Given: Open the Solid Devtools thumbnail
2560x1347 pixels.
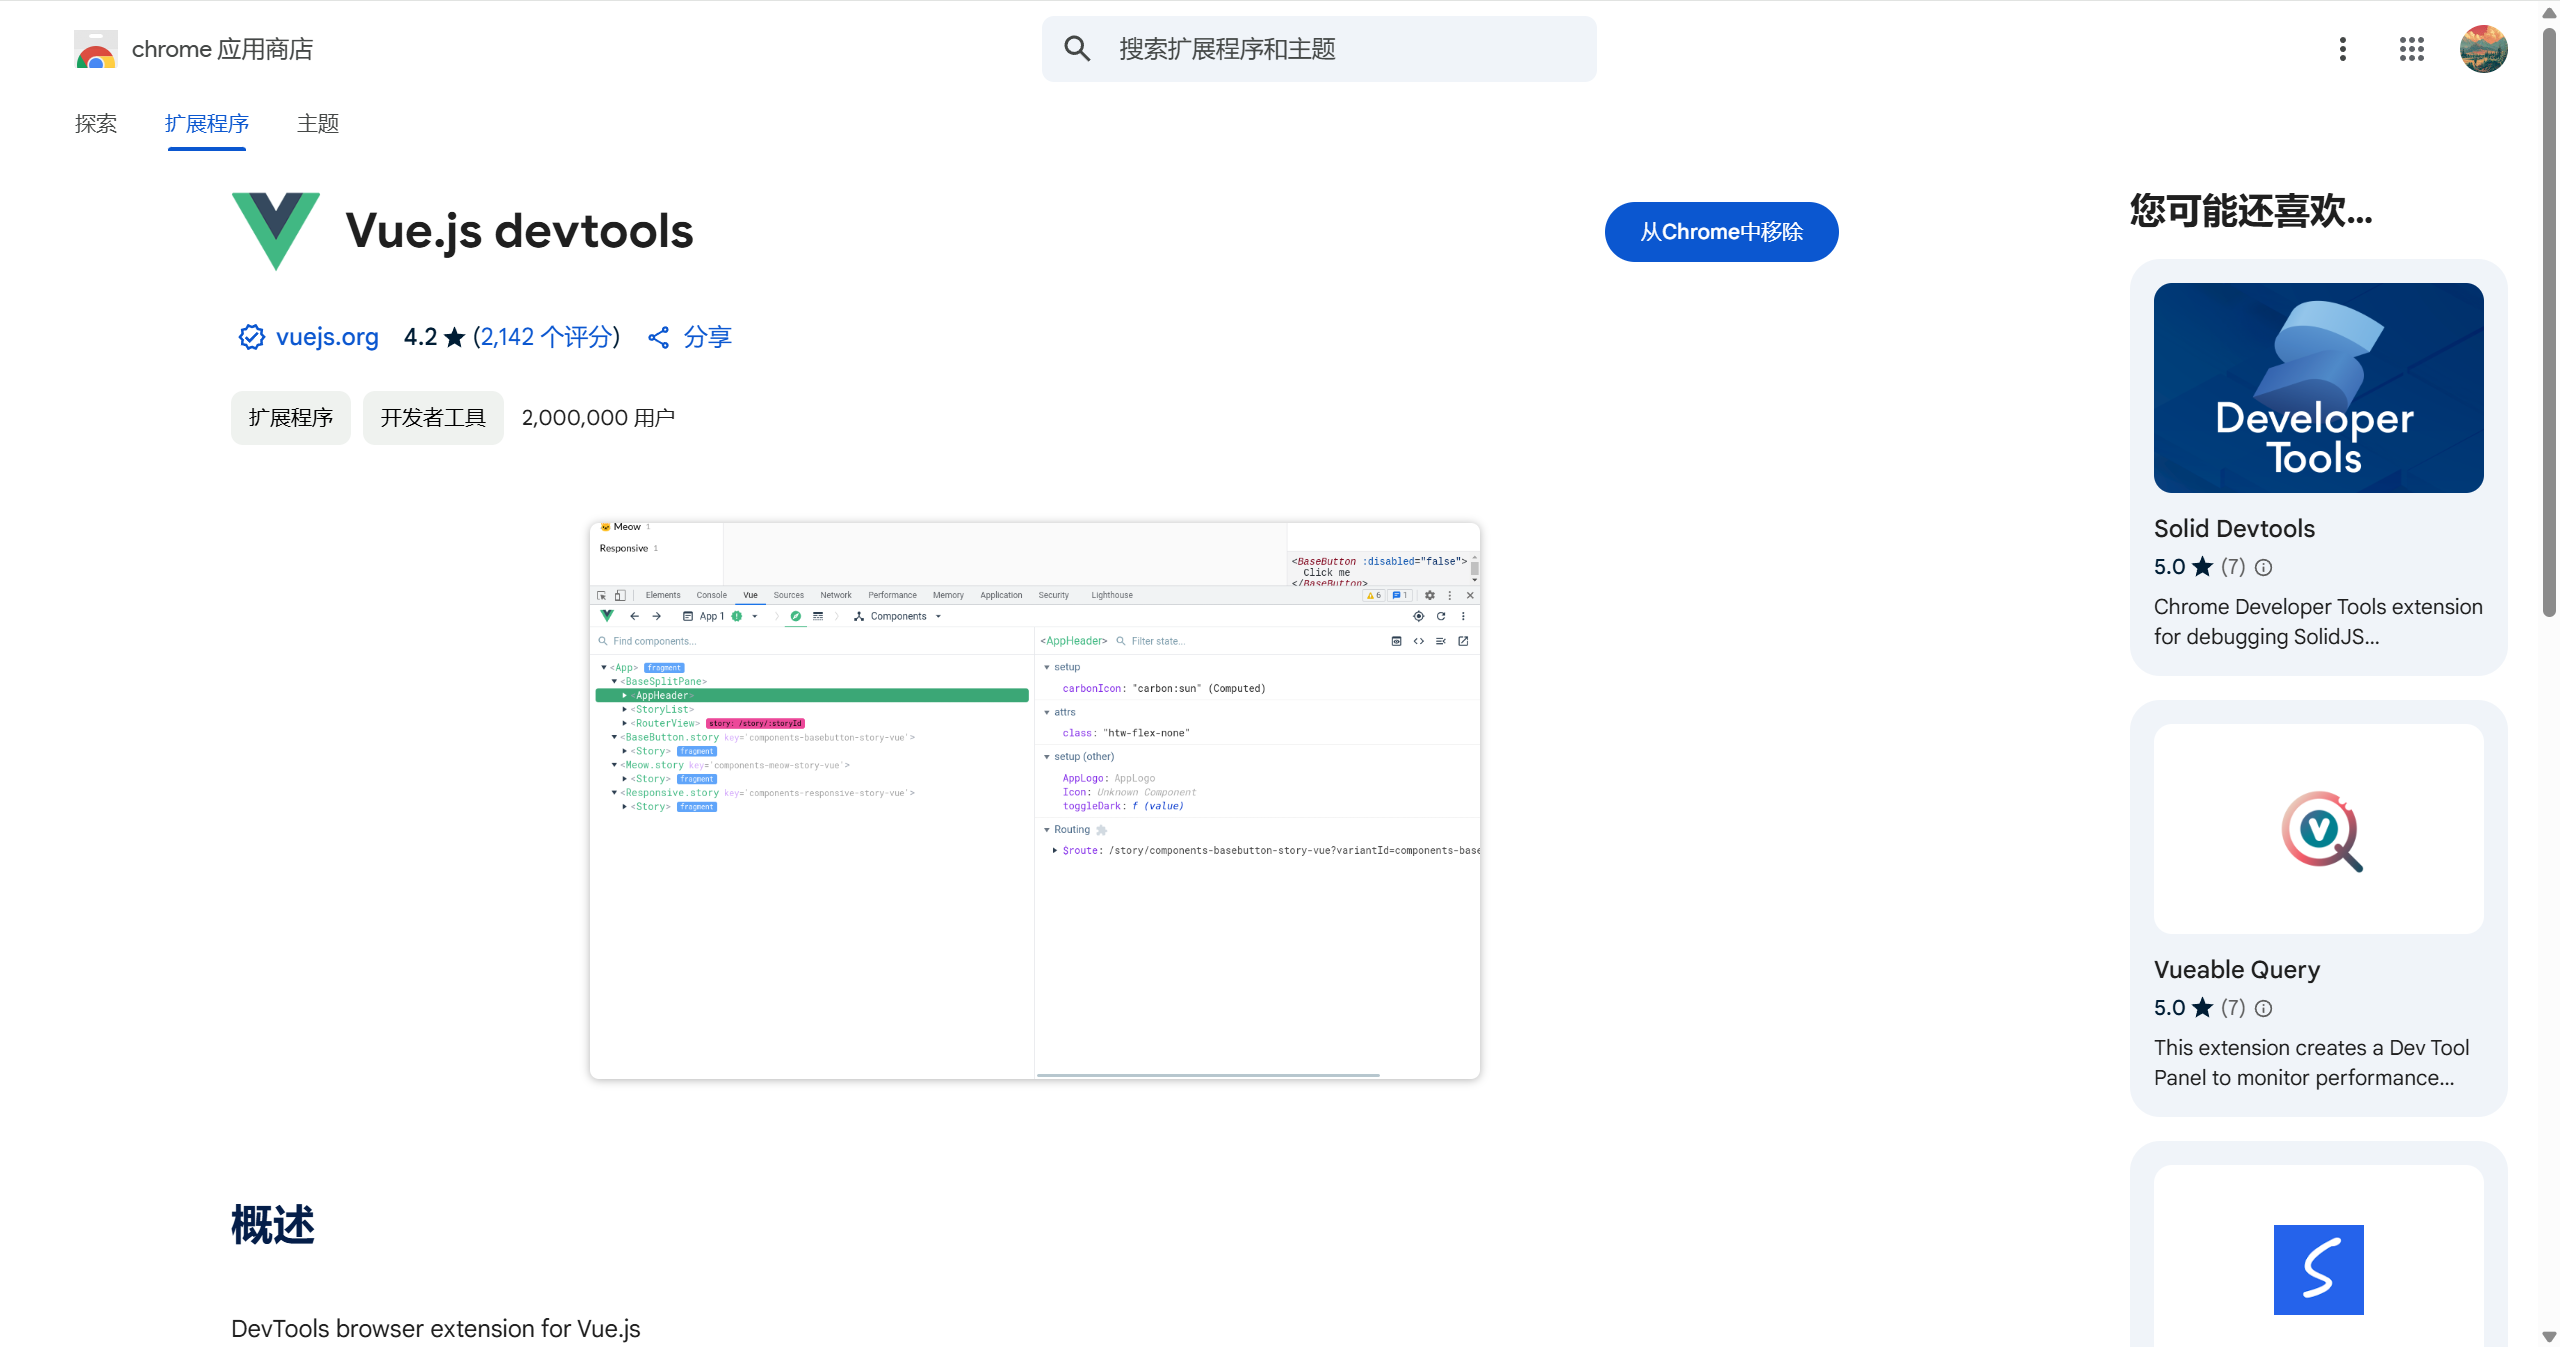Looking at the screenshot, I should (x=2318, y=388).
